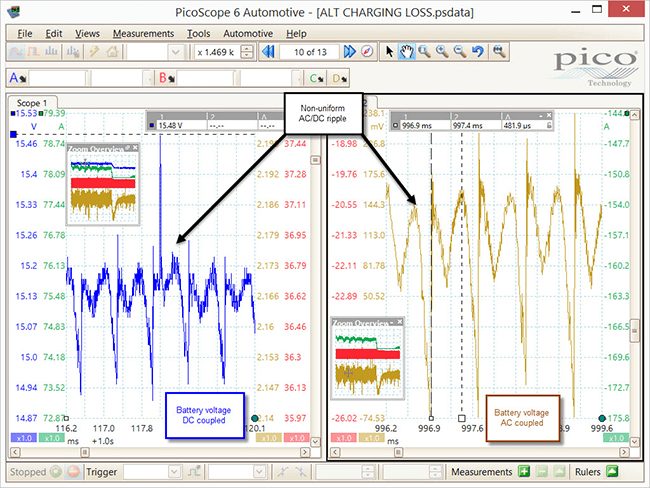Screen dimensions: 650x488
Task: Open the Measurements menu
Action: pos(143,34)
